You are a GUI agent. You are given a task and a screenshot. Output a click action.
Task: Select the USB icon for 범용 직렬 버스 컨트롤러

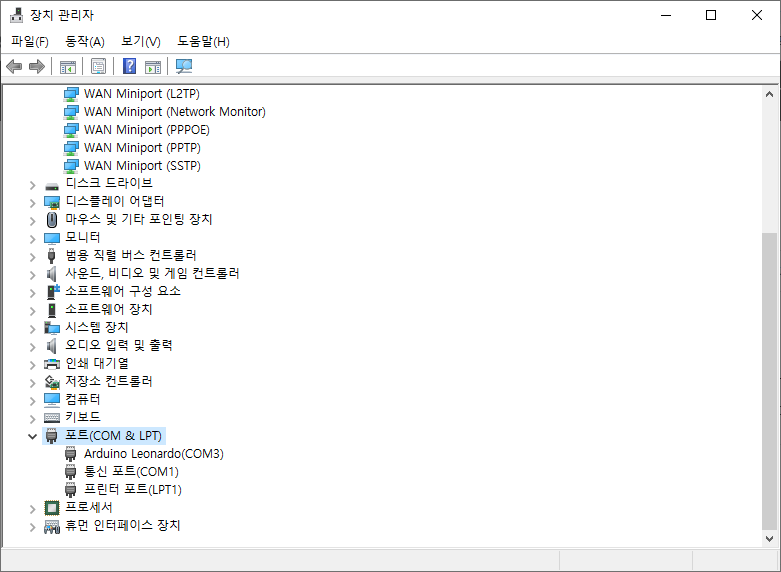pos(51,256)
